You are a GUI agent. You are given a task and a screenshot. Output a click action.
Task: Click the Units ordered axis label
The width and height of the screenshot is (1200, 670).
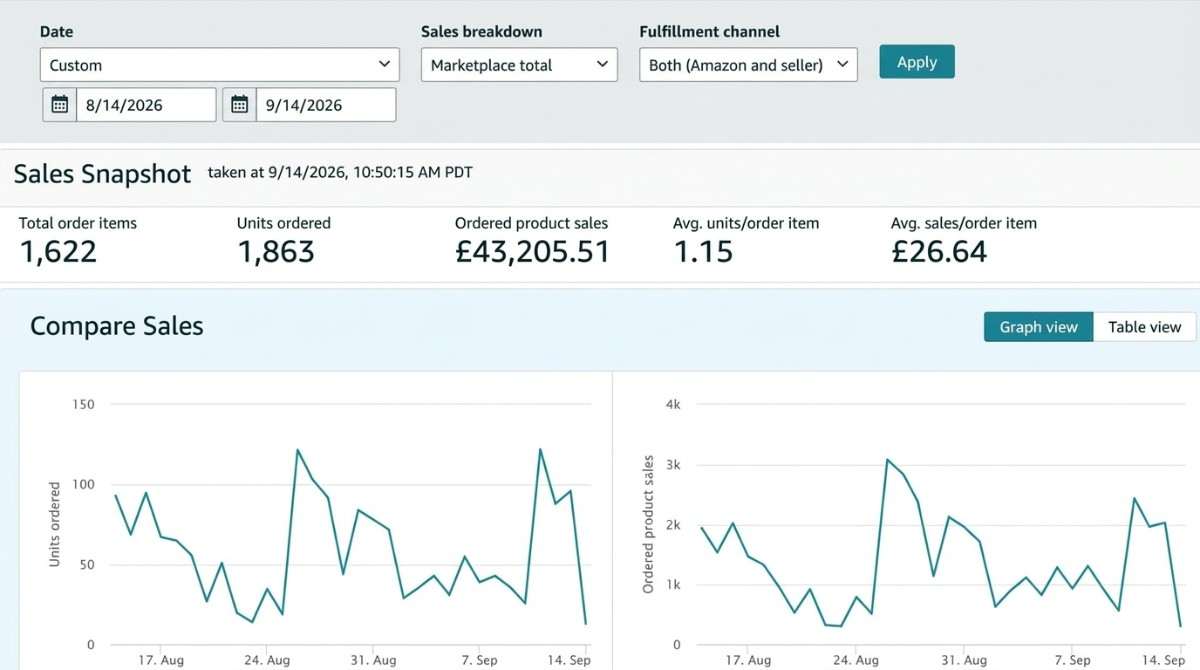[55, 525]
